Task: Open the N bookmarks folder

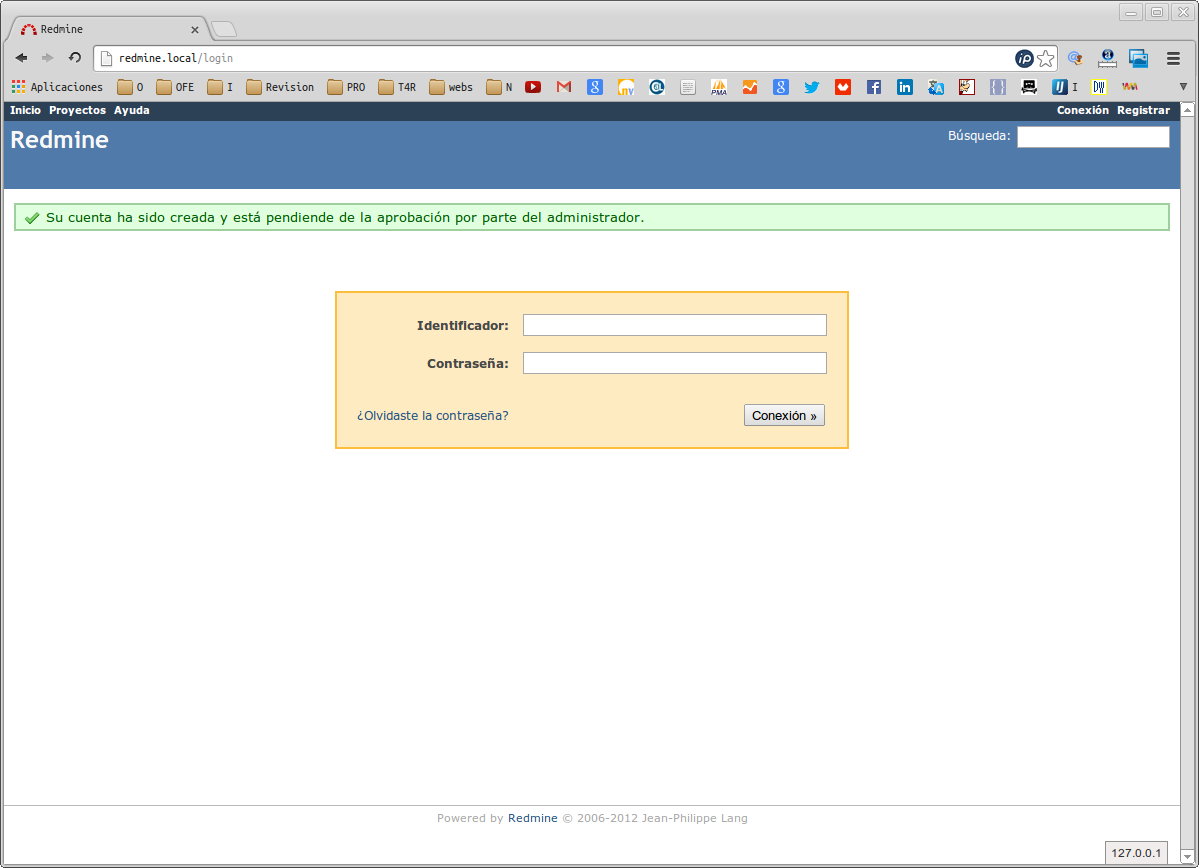Action: pyautogui.click(x=499, y=87)
